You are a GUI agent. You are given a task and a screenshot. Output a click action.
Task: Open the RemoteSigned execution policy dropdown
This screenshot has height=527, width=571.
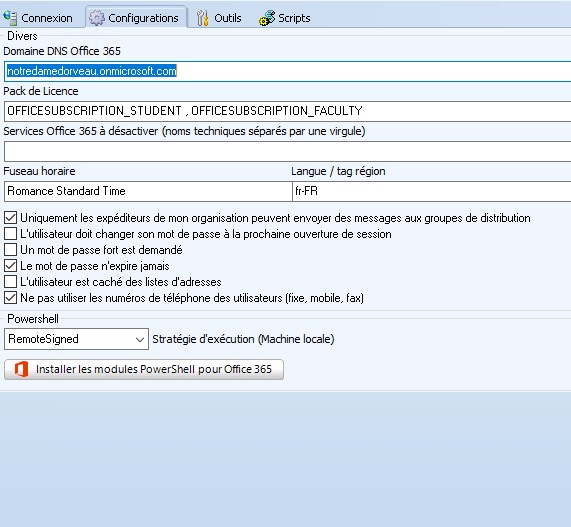point(76,339)
